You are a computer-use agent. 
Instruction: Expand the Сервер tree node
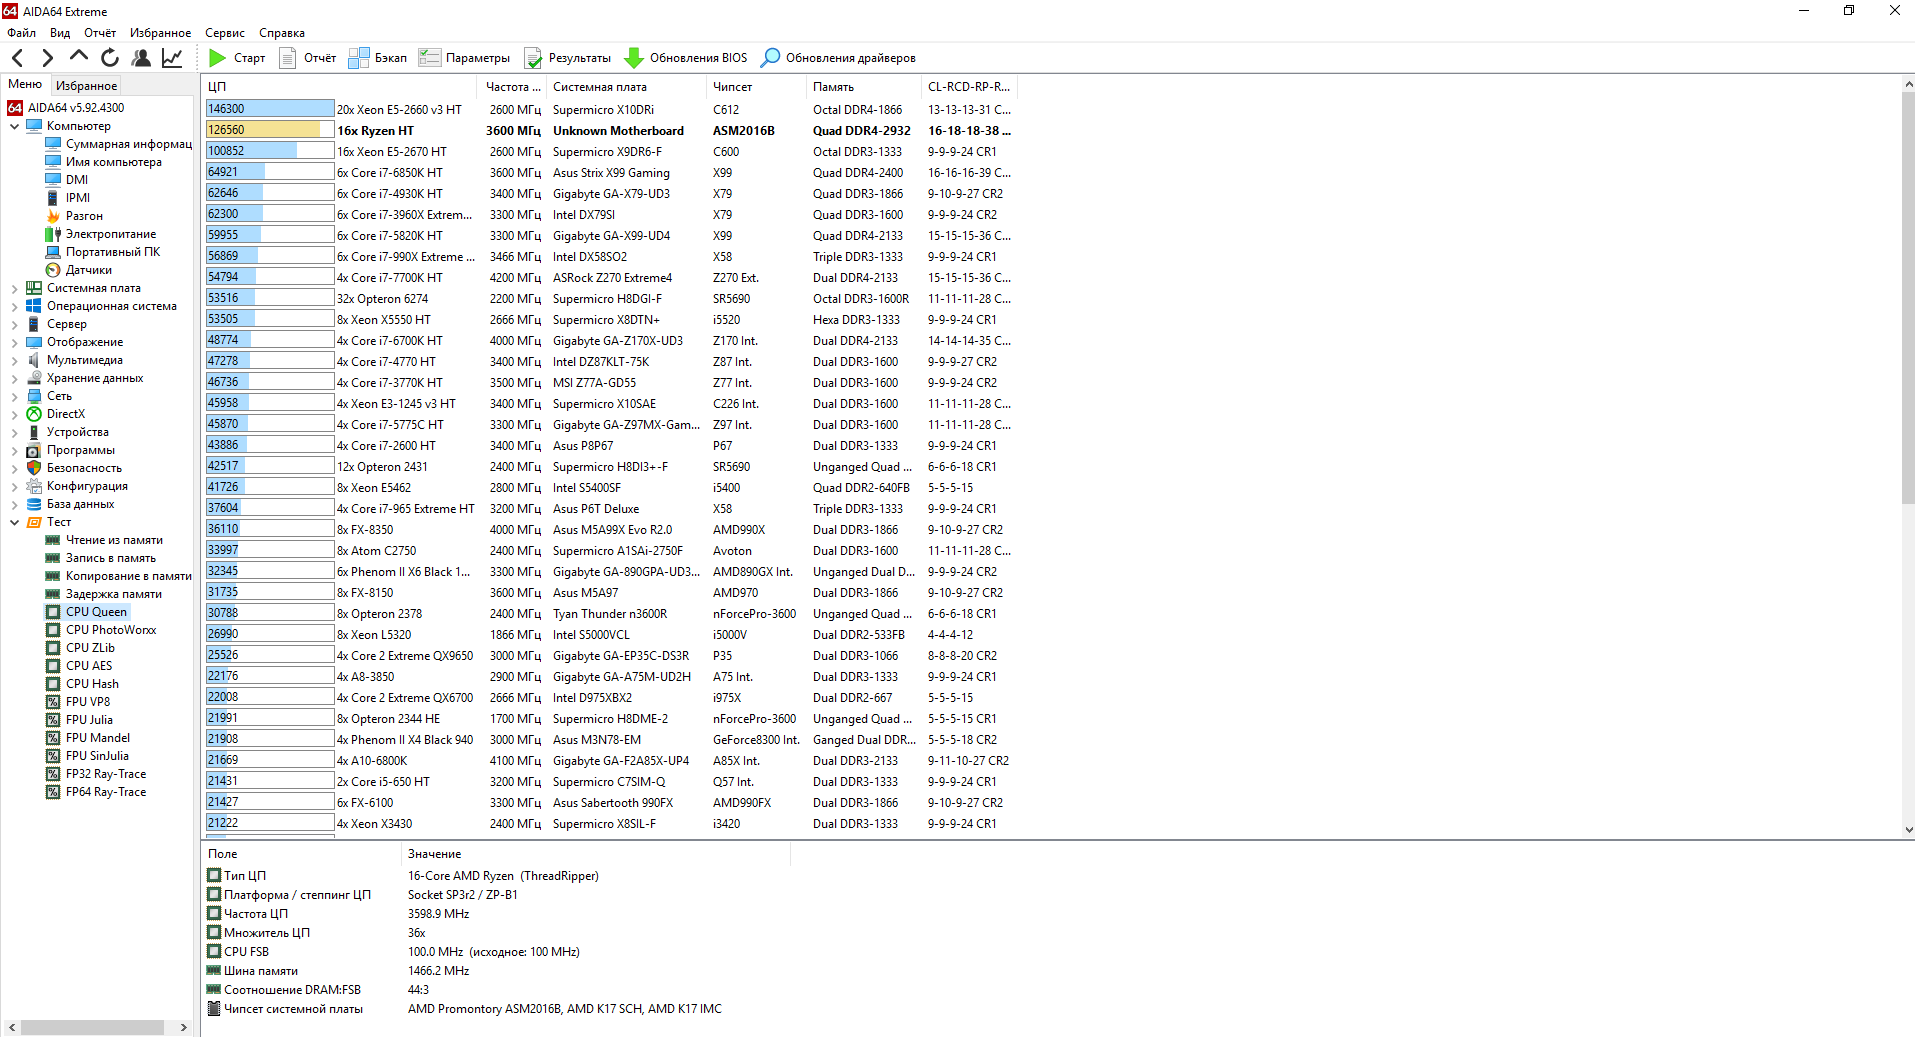tap(14, 324)
